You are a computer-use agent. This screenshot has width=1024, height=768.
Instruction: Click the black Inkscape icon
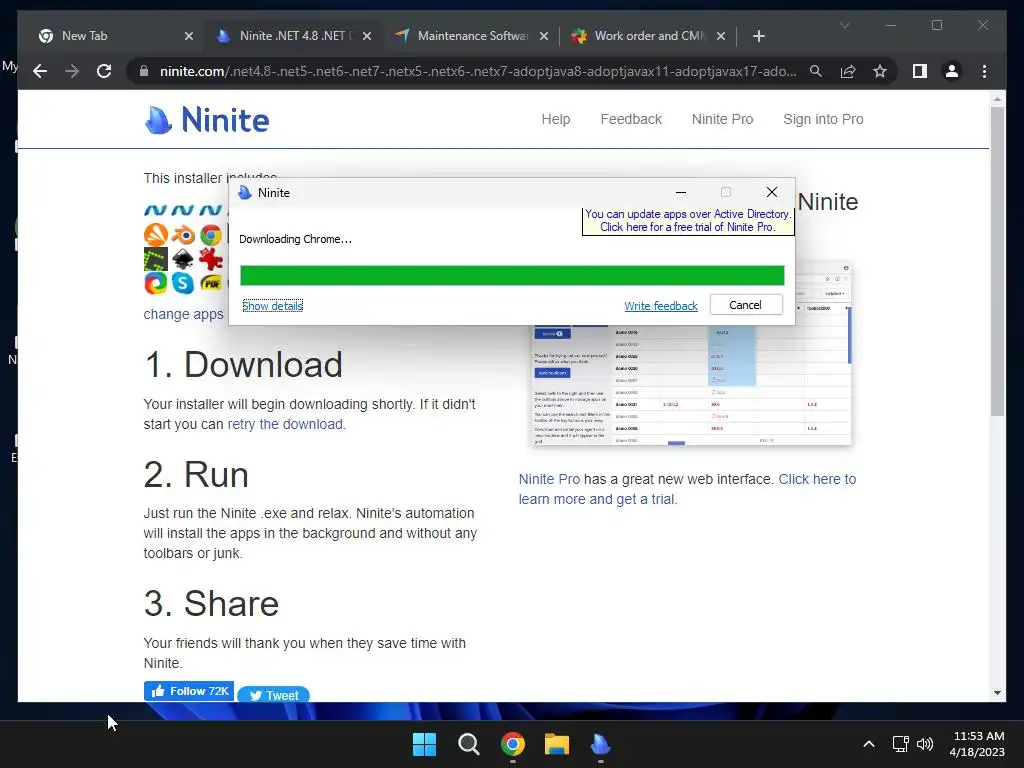tap(184, 259)
